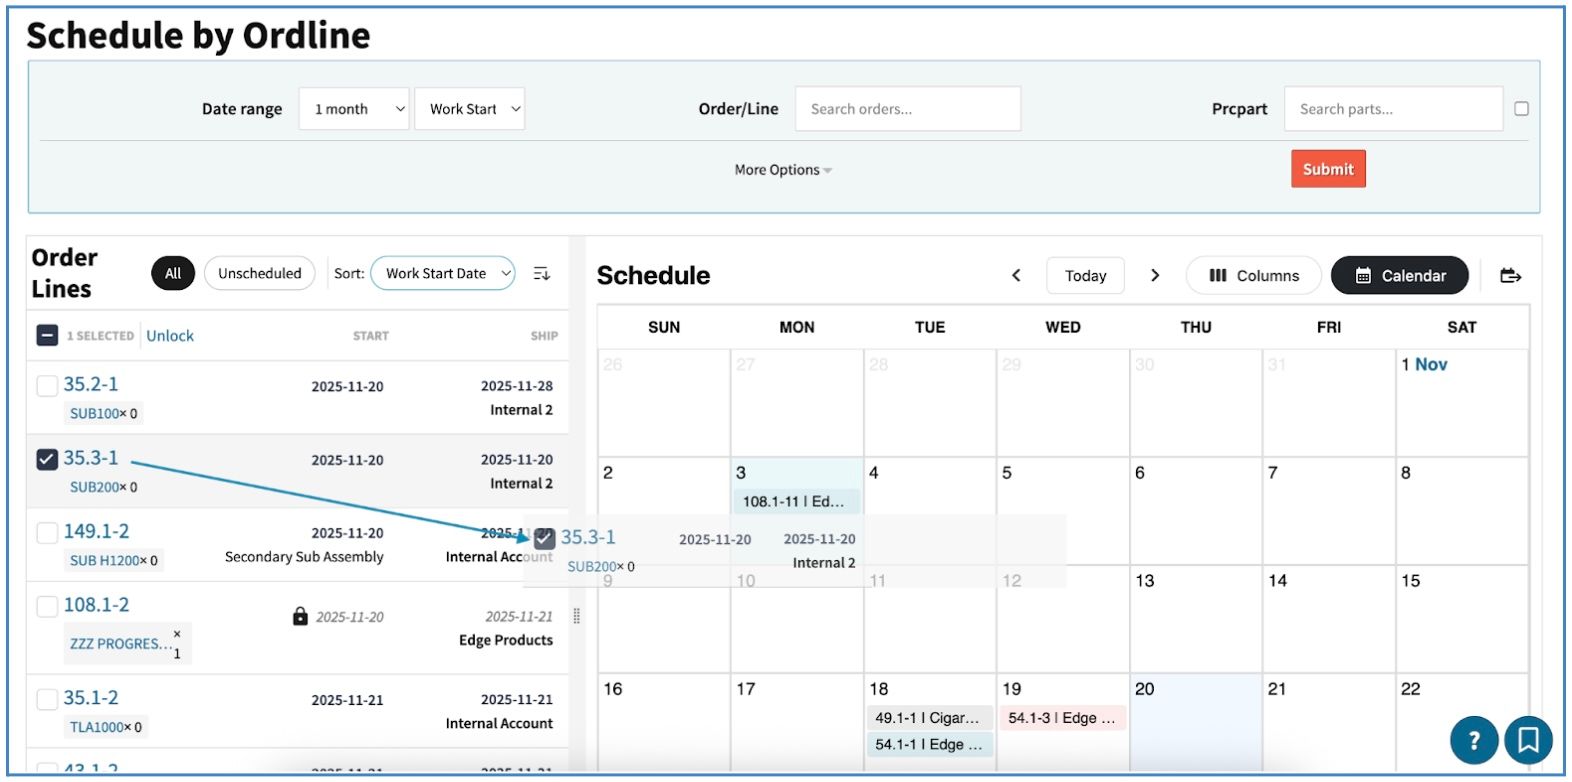
Task: Click the export schedule icon
Action: (x=1510, y=275)
